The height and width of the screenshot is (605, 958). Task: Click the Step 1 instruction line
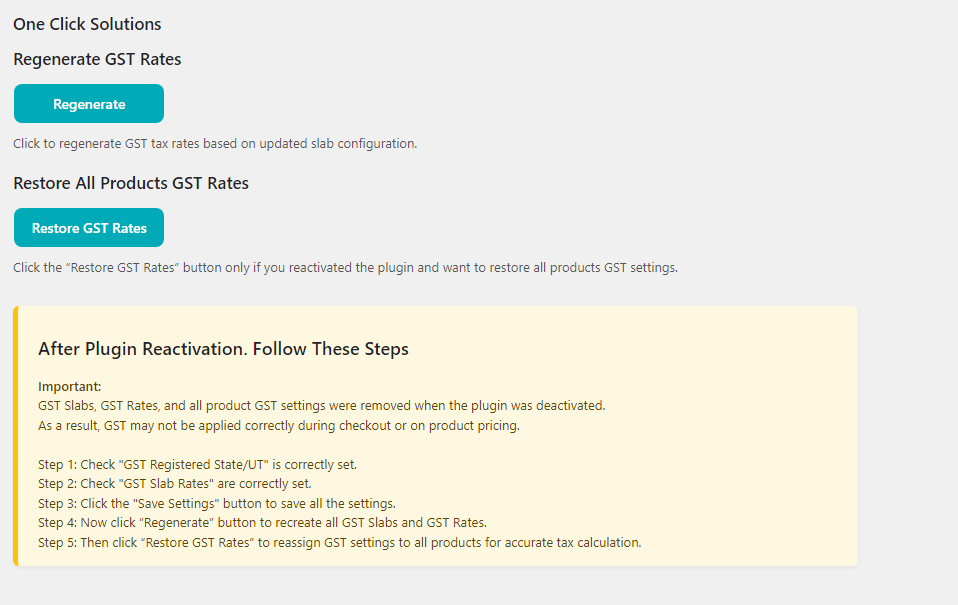click(197, 464)
